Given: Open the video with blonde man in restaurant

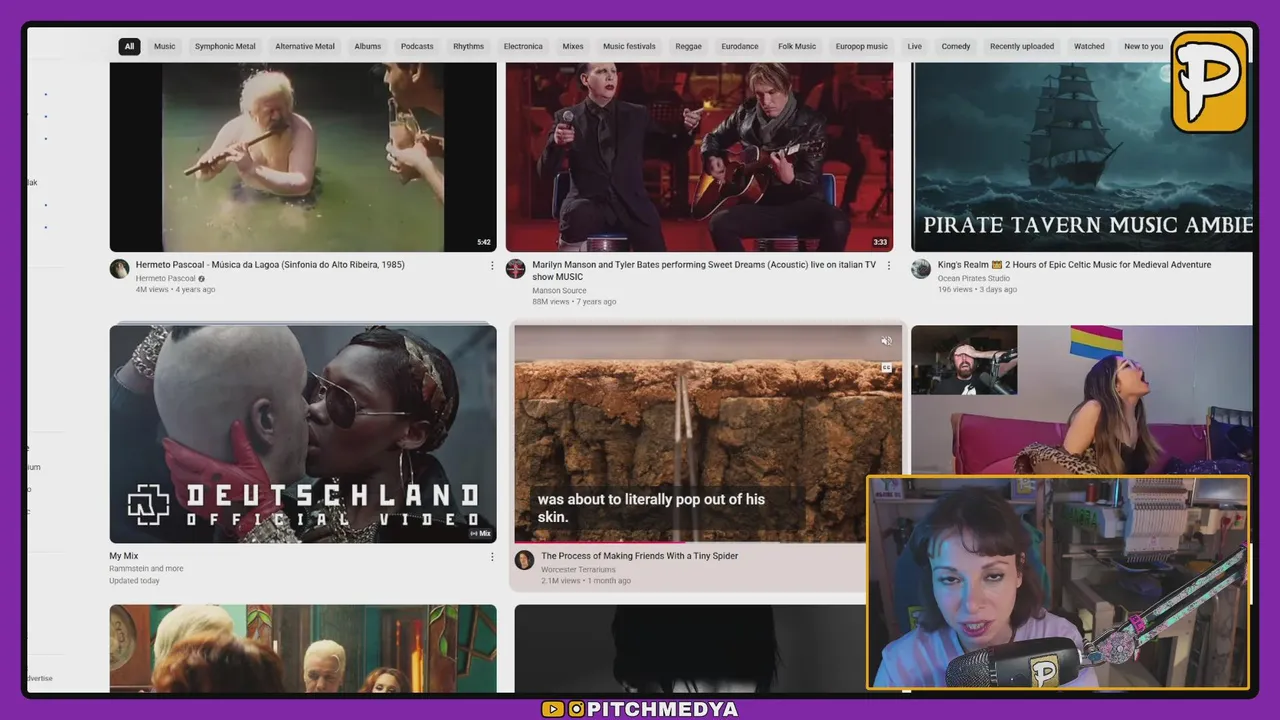Looking at the screenshot, I should (x=303, y=648).
